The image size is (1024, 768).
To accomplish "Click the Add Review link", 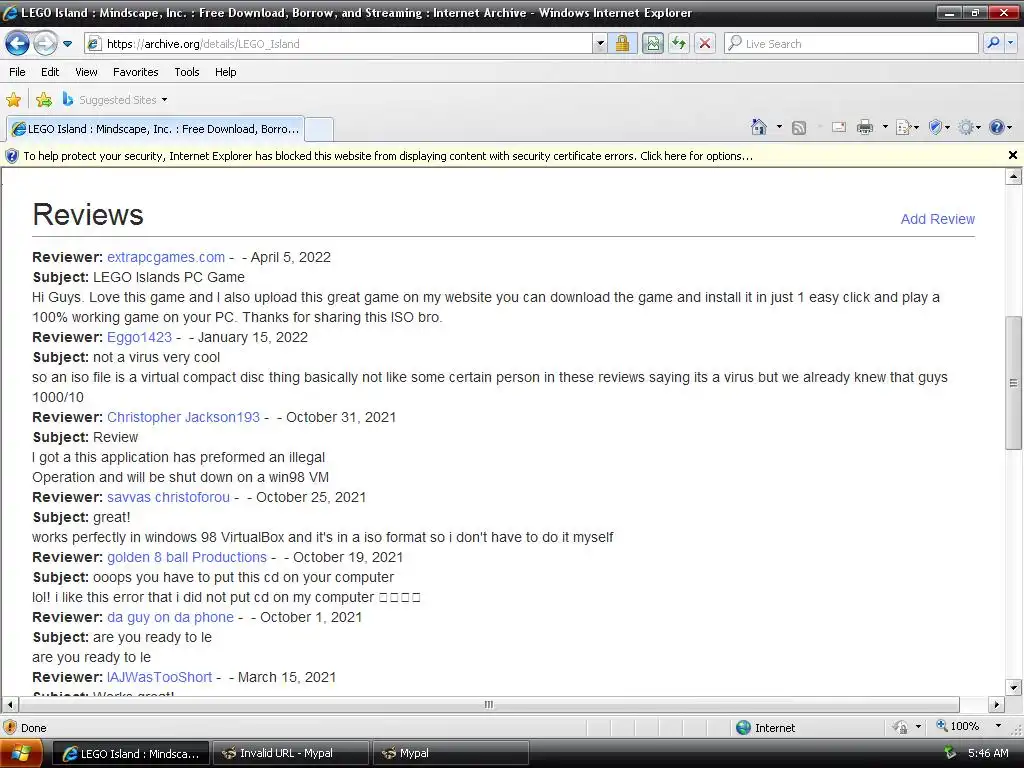I will (x=937, y=219).
